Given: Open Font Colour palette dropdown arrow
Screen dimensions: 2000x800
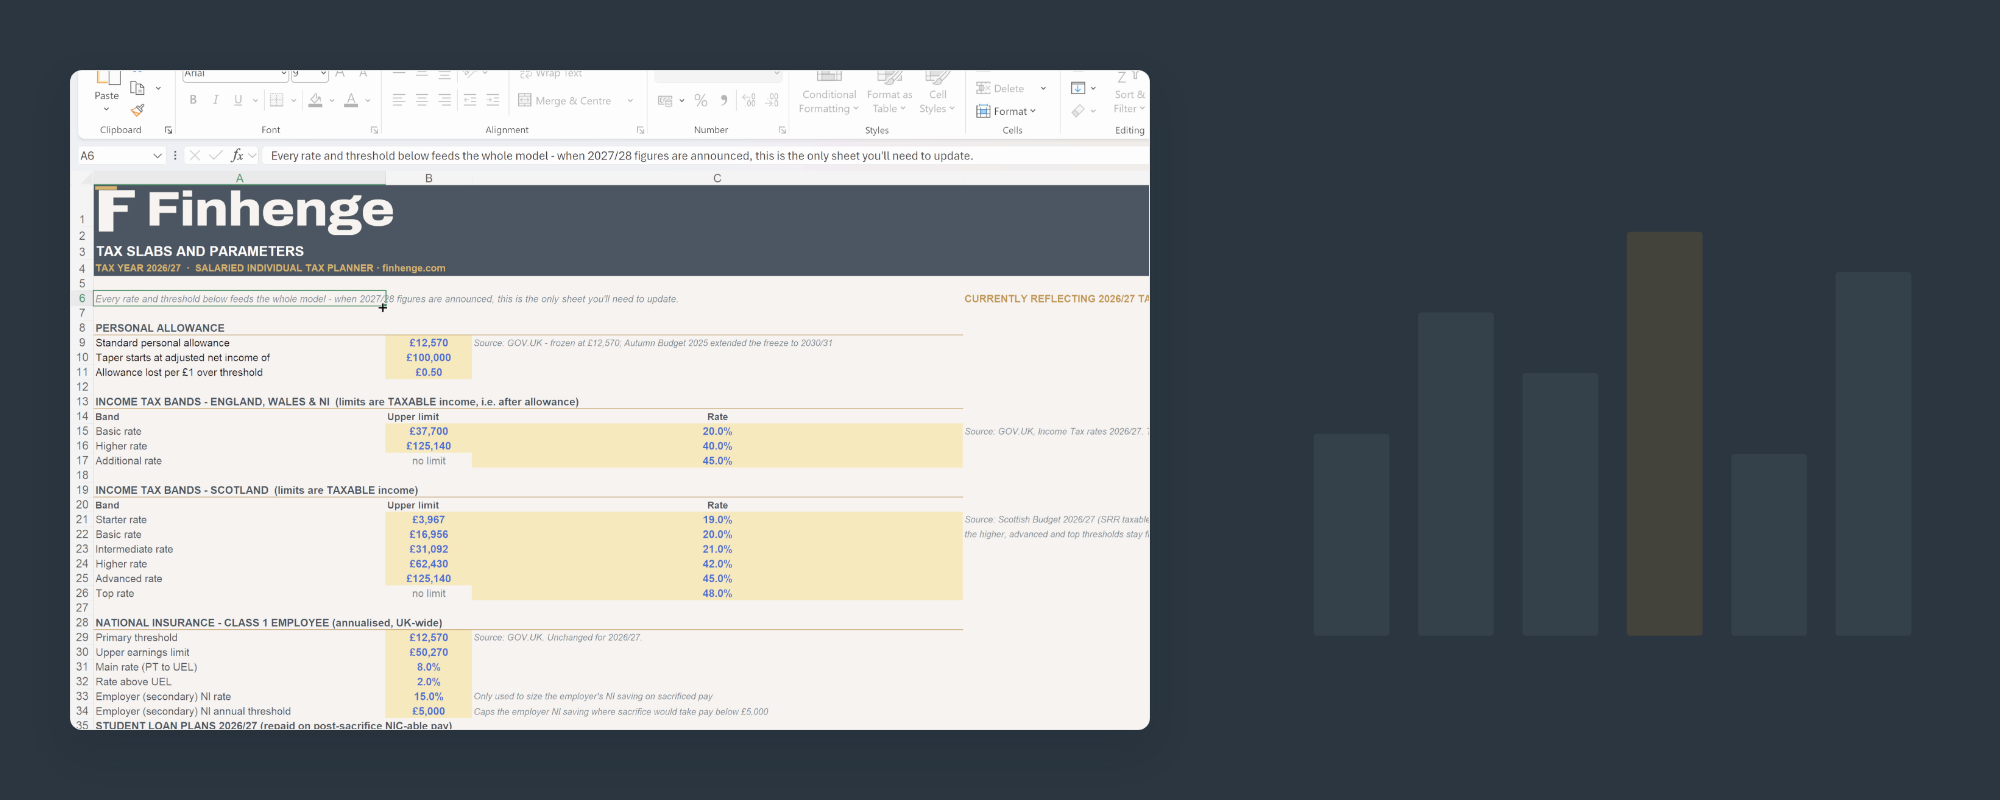Looking at the screenshot, I should [x=368, y=100].
